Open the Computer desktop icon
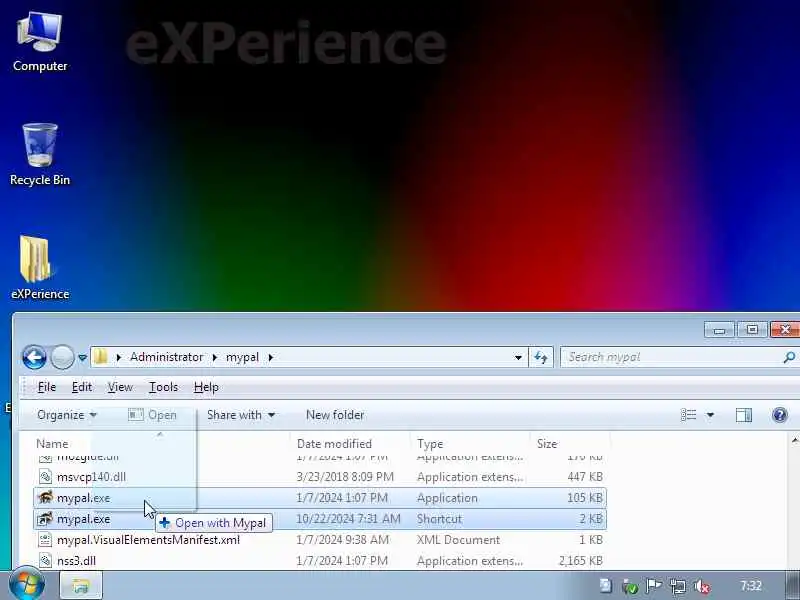This screenshot has height=600, width=800. pyautogui.click(x=40, y=42)
